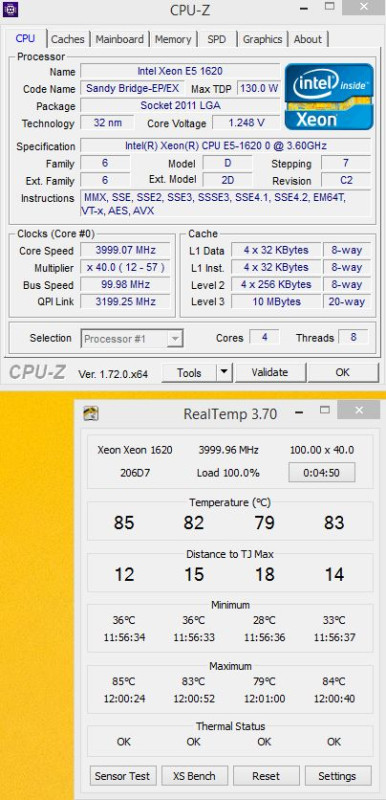Screen dimensions: 386x800
Task: Click the Stepping value 7
Action: tap(346, 163)
